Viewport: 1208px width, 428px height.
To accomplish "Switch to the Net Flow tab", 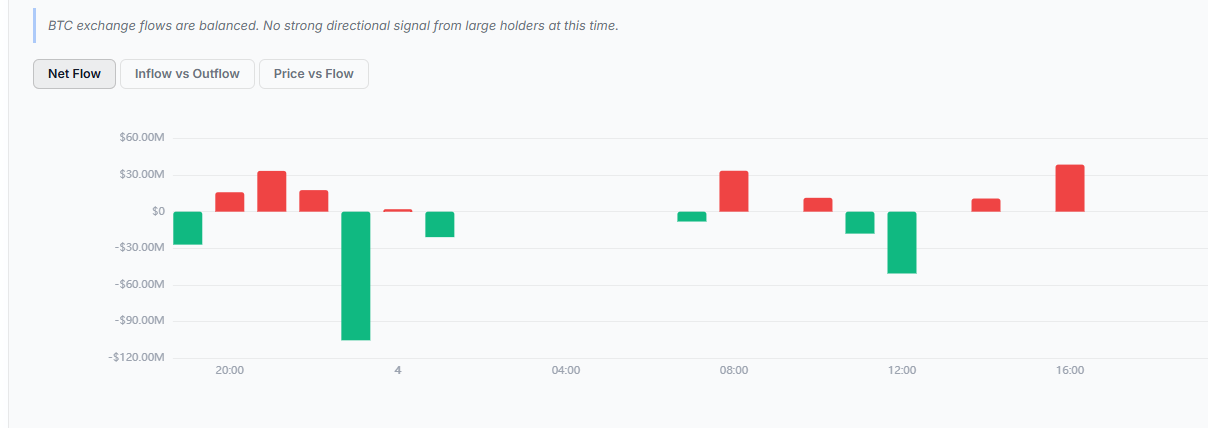I will click(74, 74).
